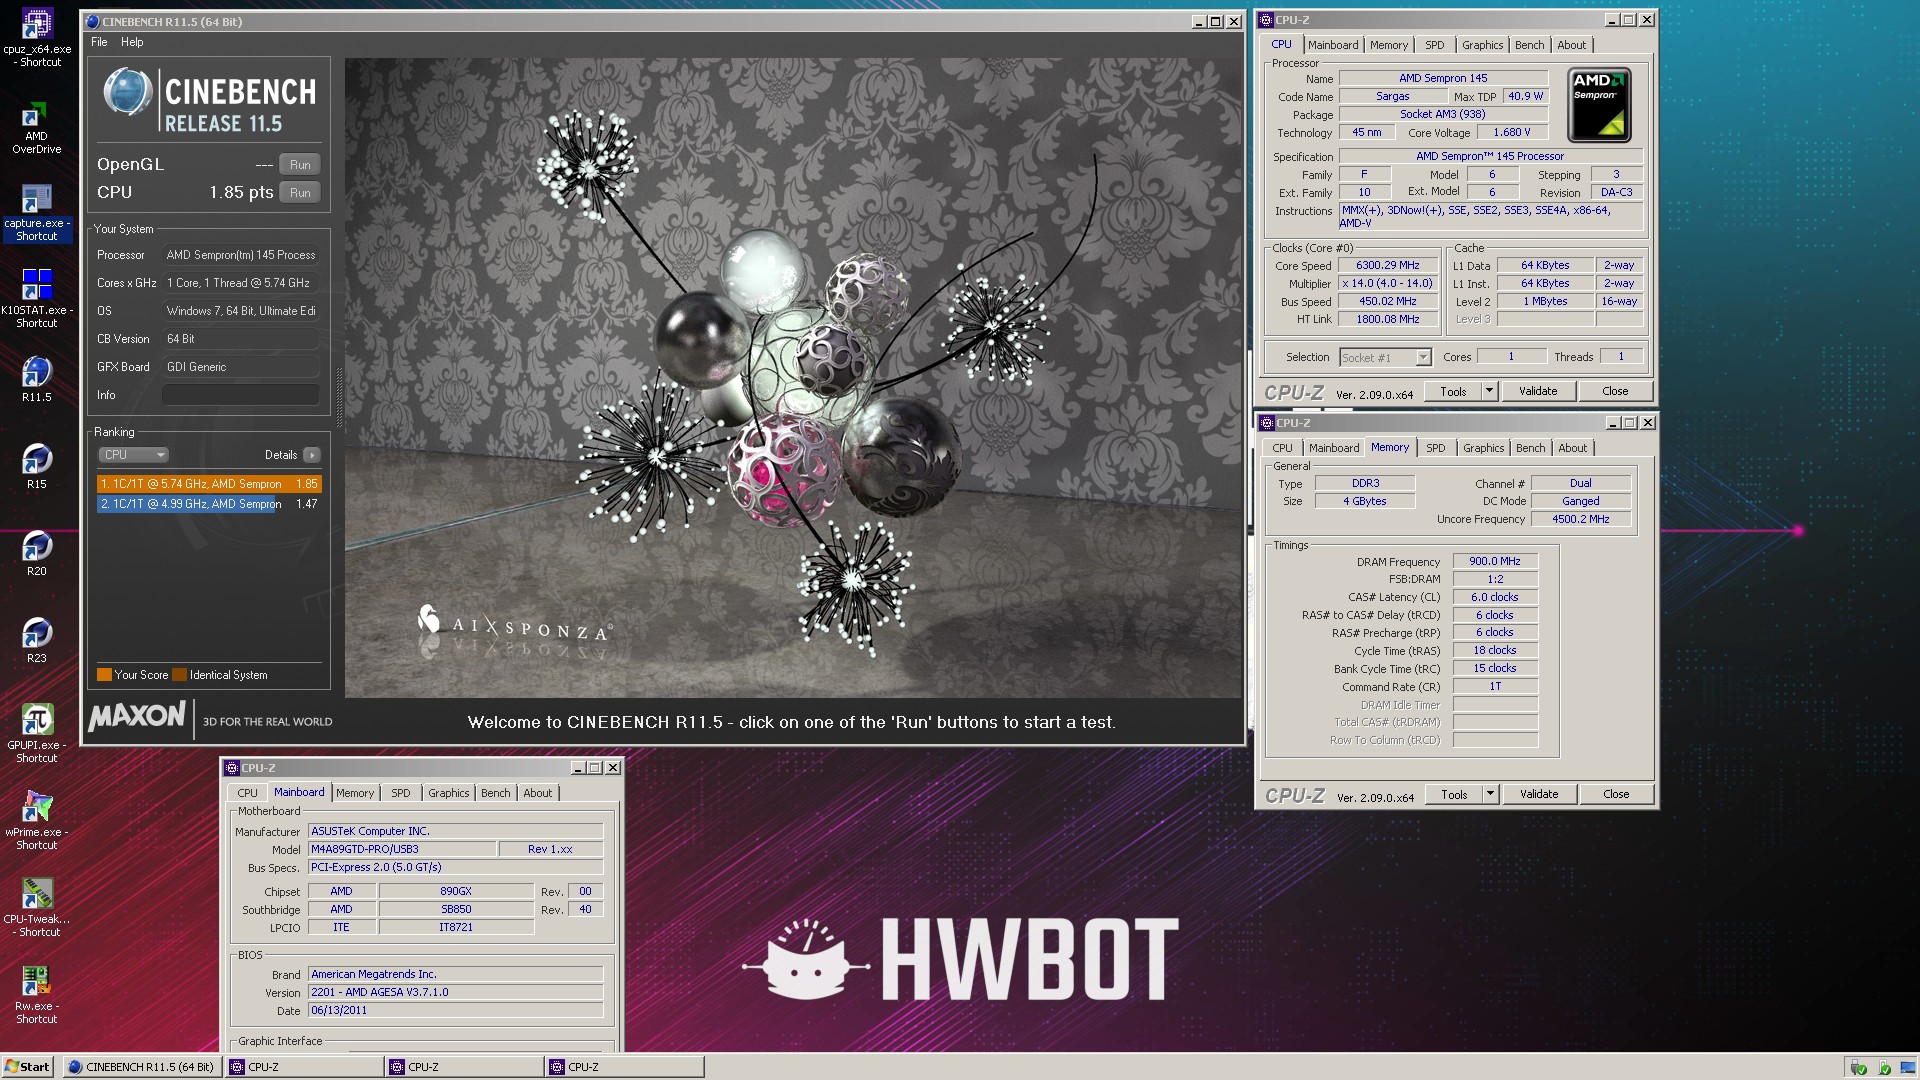Launch the R11.5 Cinebench desktop icon
The image size is (1920, 1080).
point(37,380)
